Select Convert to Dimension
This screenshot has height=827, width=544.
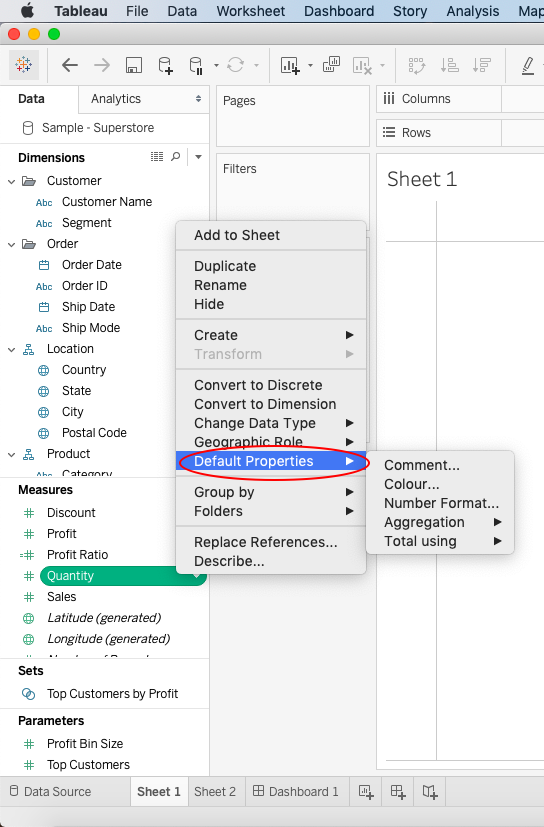tap(271, 404)
